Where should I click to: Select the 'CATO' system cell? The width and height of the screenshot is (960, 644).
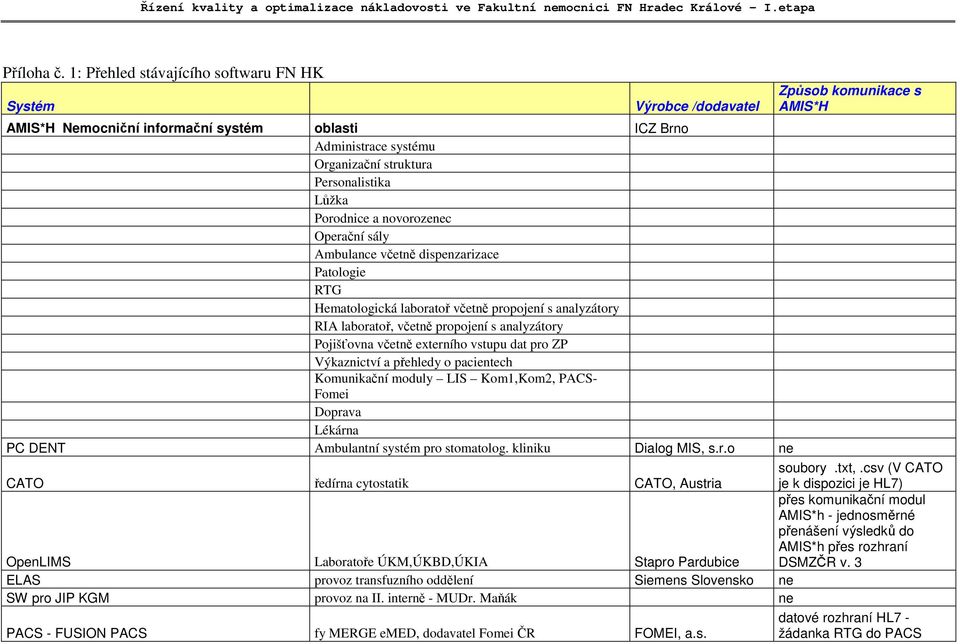156,474
